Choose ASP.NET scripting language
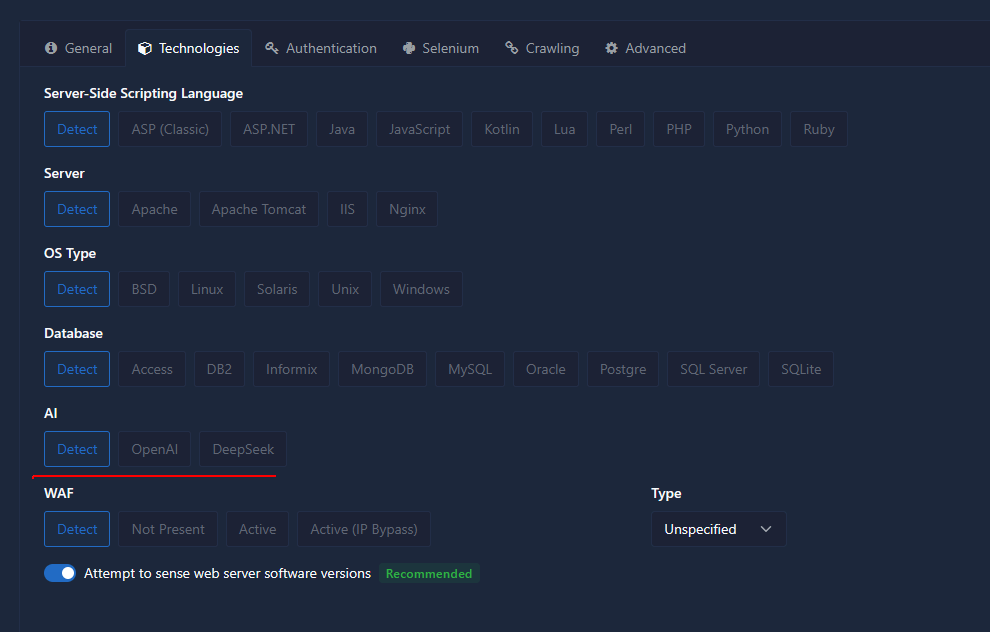 point(269,129)
